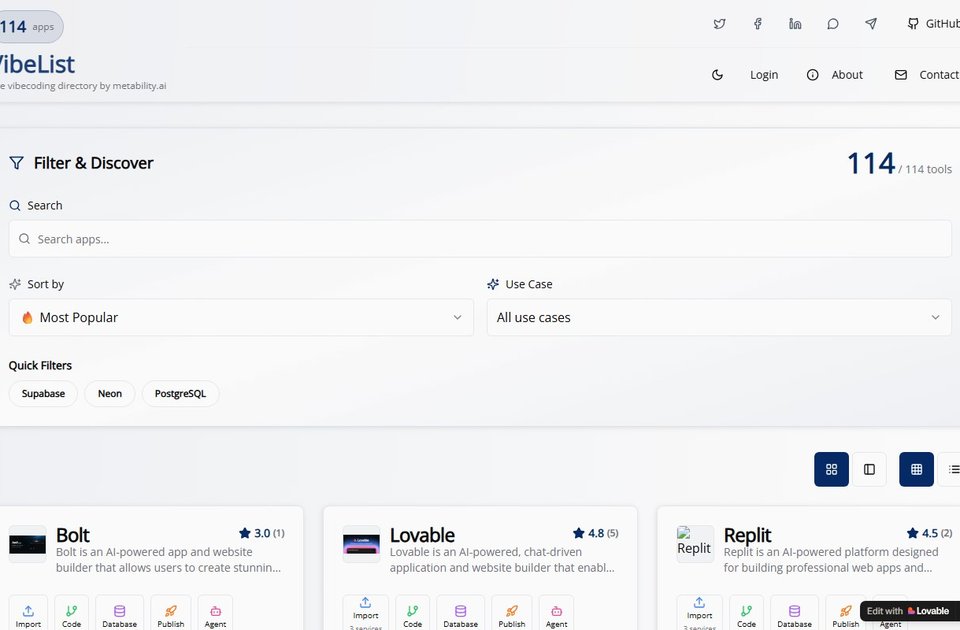Click the Code icon on Lovable card
This screenshot has width=960, height=630.
[x=413, y=613]
